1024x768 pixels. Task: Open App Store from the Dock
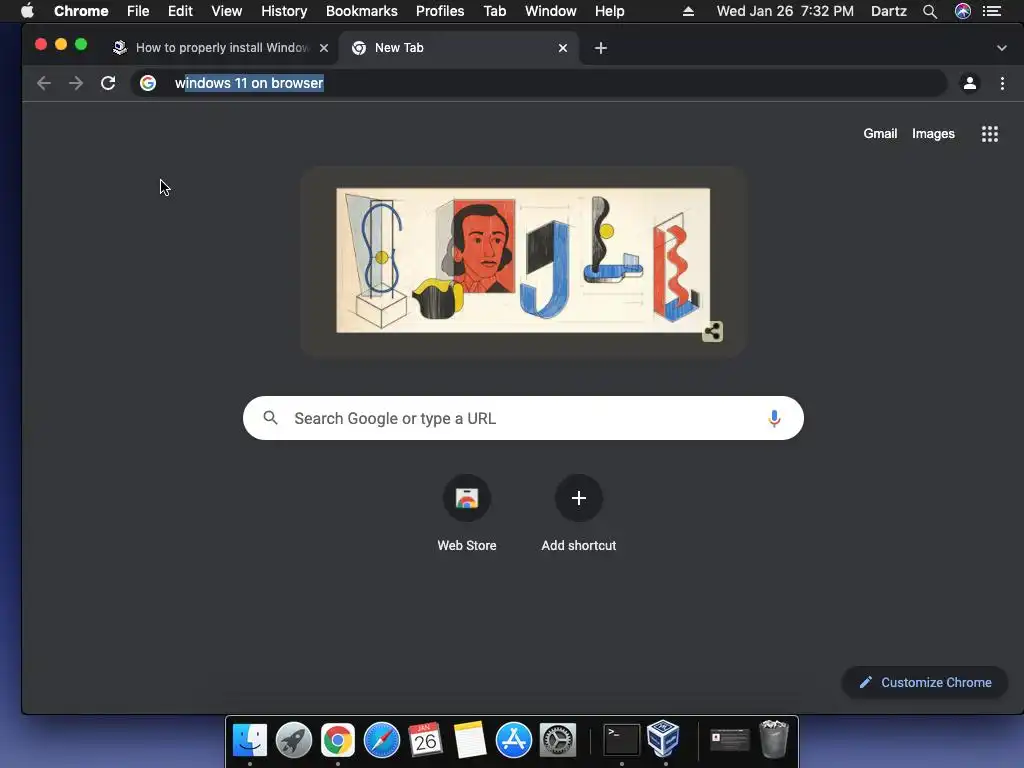tap(513, 740)
